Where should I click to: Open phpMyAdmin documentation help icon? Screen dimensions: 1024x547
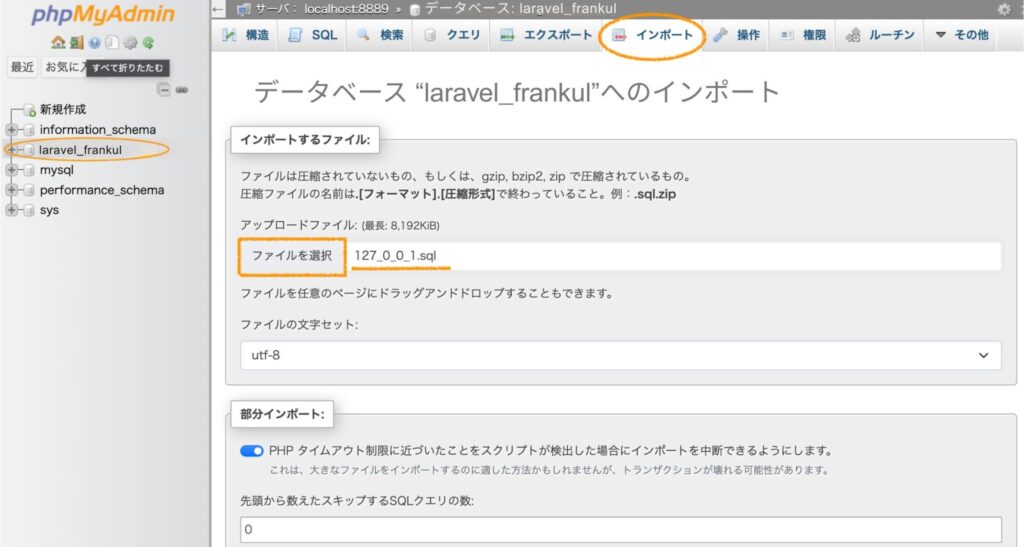click(95, 42)
